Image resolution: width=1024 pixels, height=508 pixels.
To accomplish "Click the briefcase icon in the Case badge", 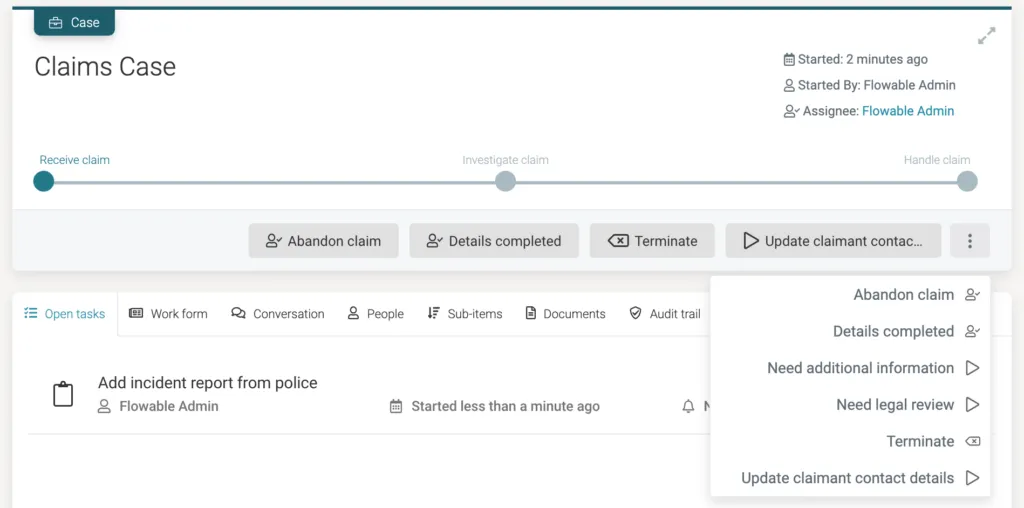I will tap(56, 23).
